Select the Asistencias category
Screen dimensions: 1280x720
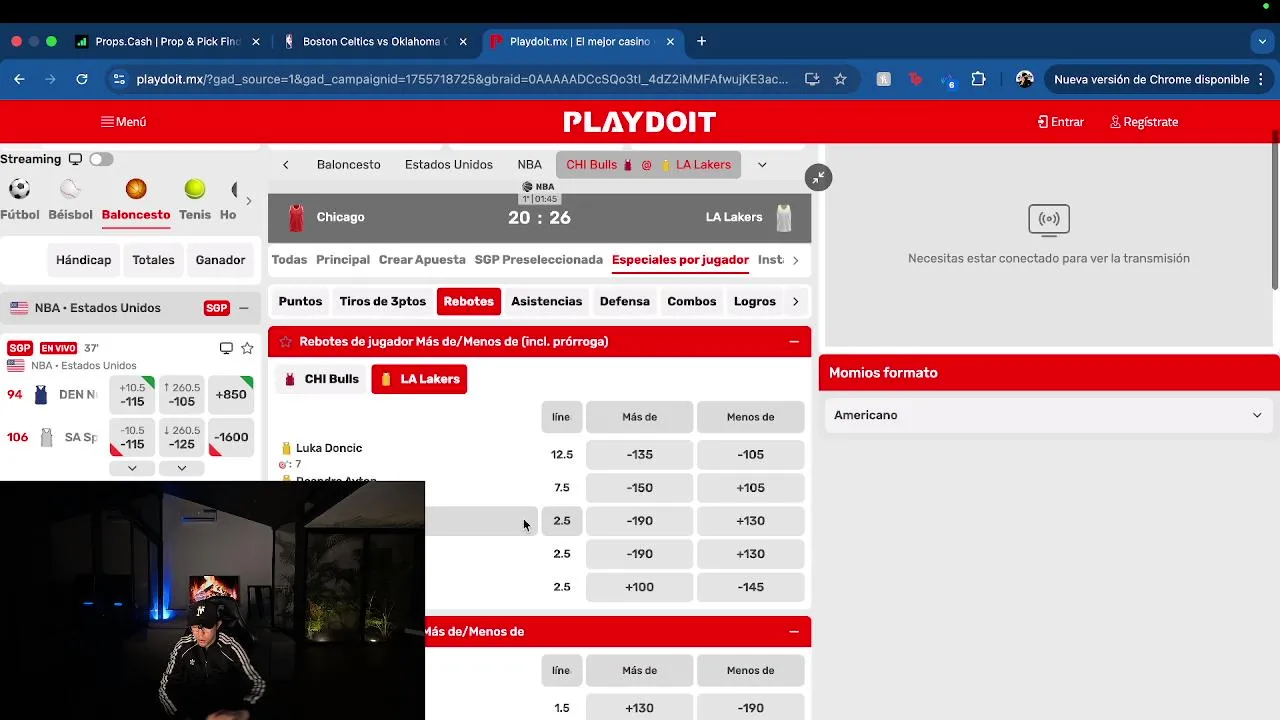546,301
